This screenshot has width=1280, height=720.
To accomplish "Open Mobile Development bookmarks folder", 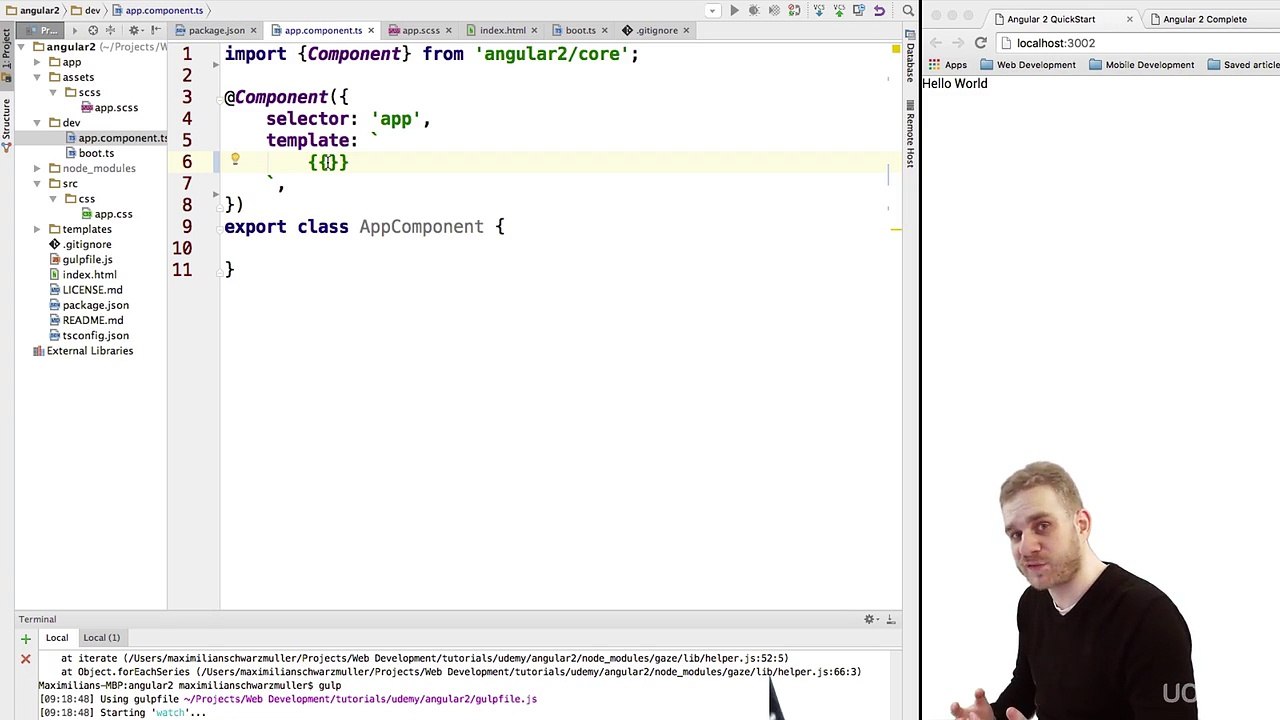I will point(1141,65).
